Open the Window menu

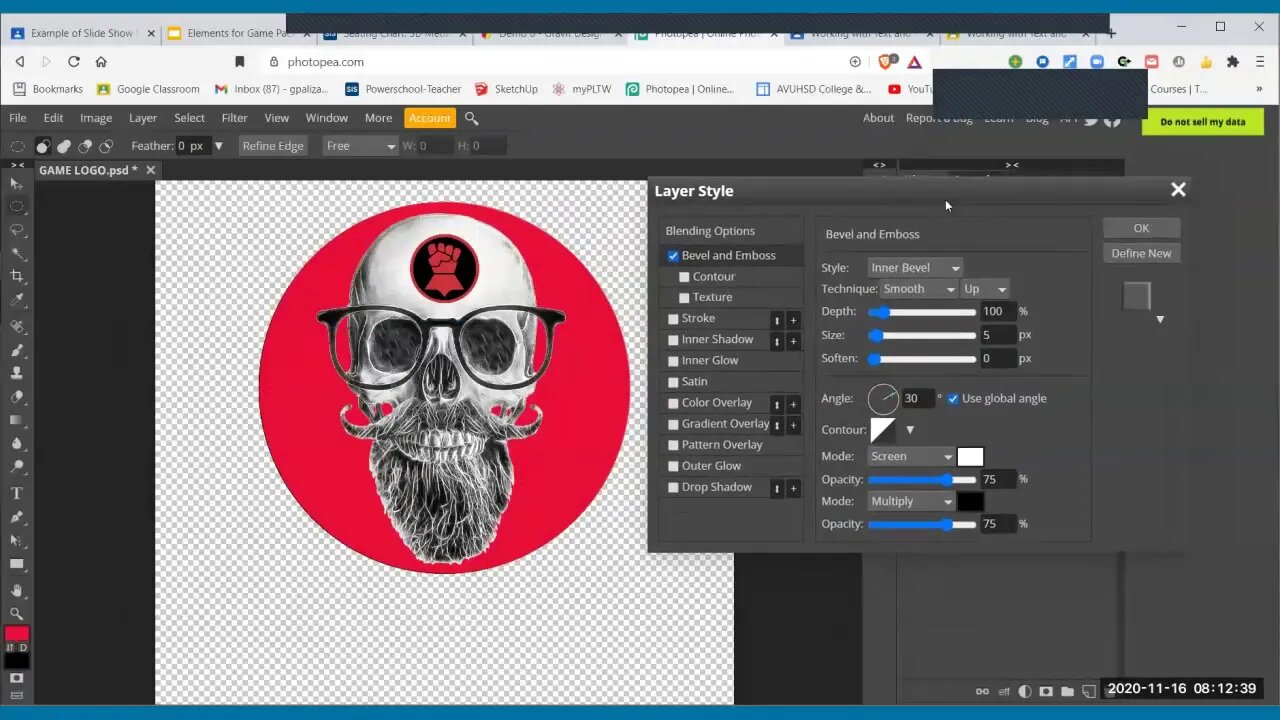pyautogui.click(x=327, y=118)
